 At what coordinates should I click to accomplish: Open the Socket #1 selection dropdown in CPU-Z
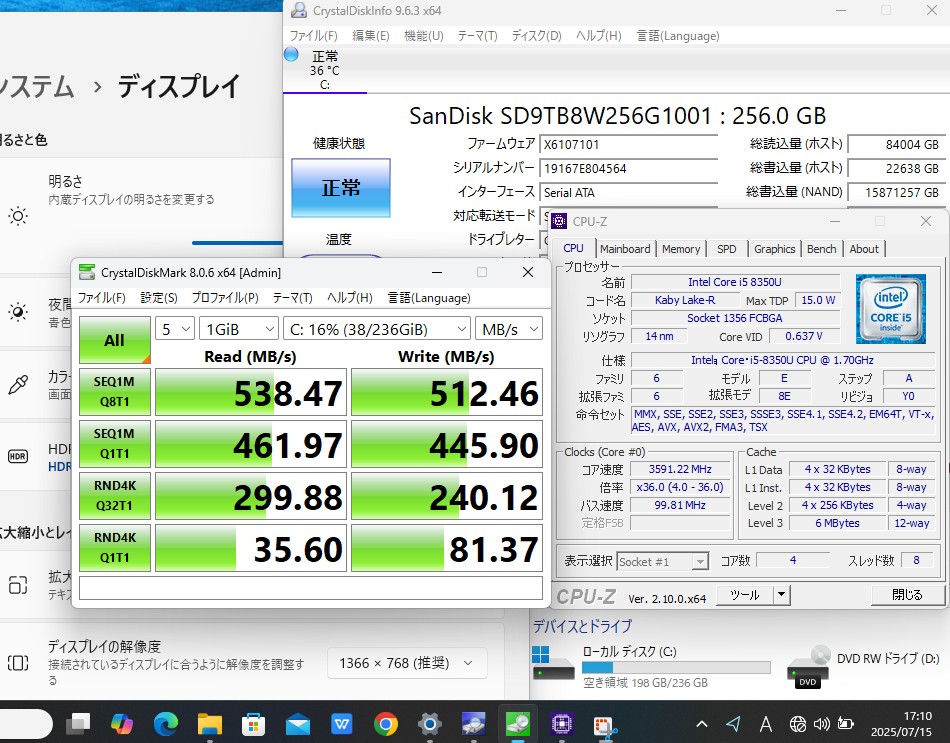[663, 562]
